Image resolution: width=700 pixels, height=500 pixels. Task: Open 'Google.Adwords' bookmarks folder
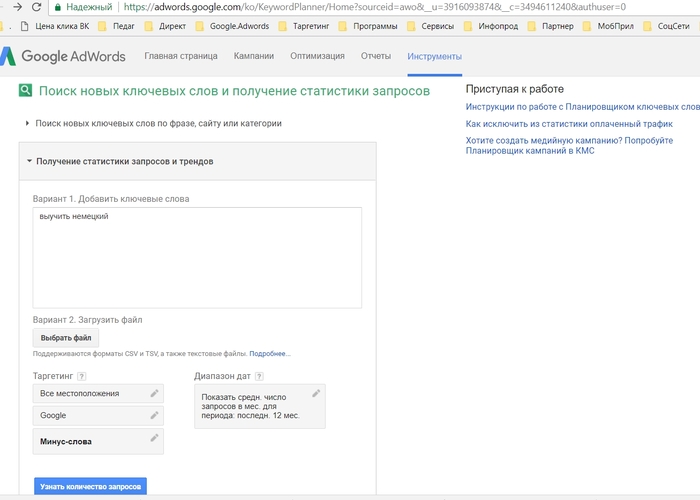[233, 26]
